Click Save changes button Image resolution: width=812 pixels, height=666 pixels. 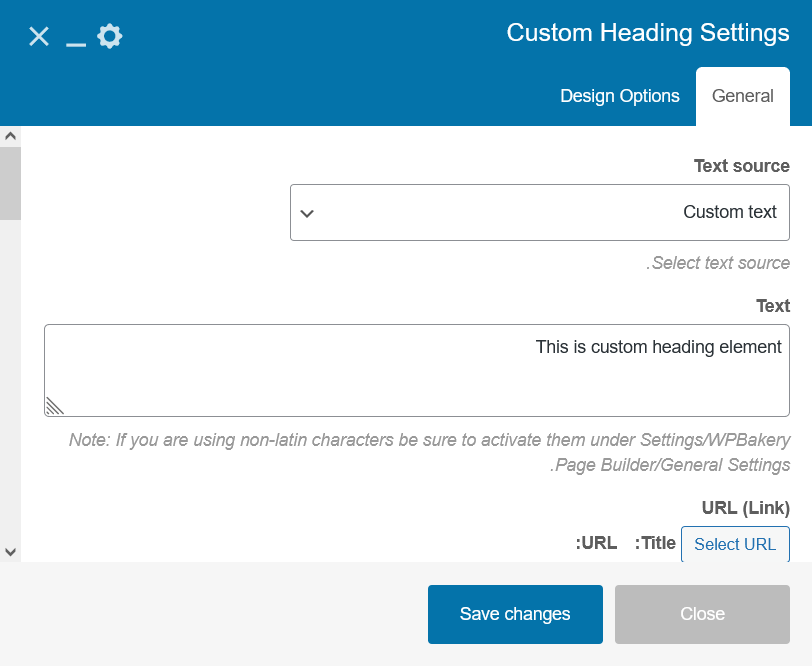[x=515, y=614]
